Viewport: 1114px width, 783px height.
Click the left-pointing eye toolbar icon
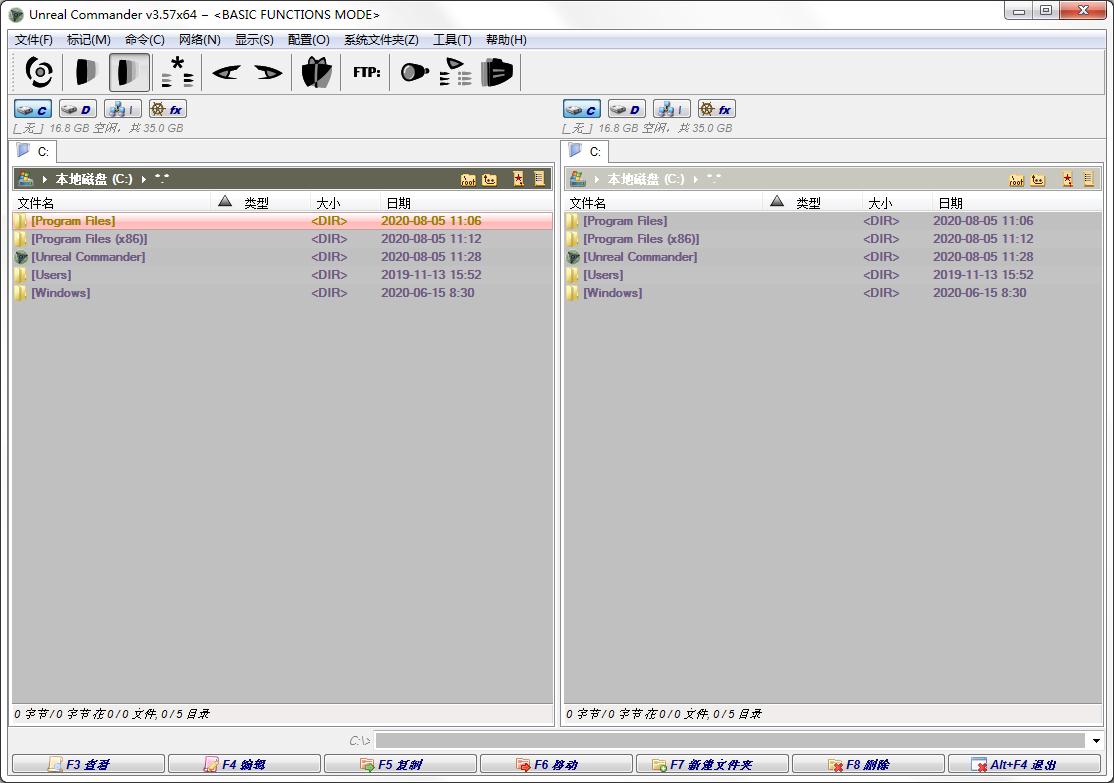[226, 72]
